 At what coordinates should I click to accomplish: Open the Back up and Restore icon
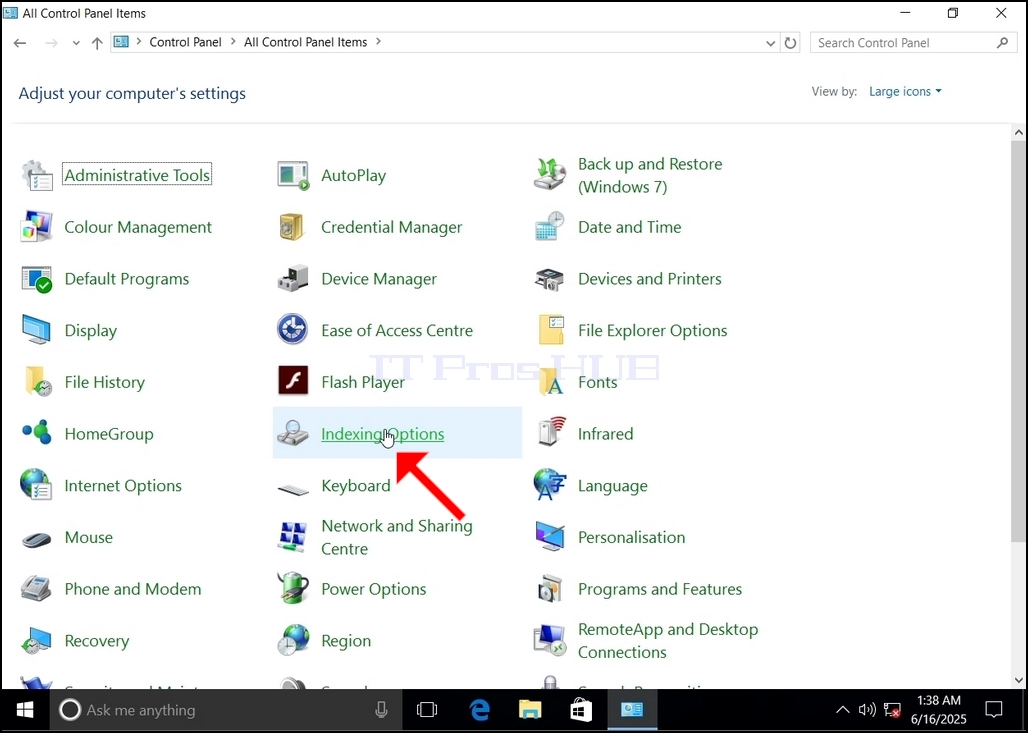pos(550,175)
